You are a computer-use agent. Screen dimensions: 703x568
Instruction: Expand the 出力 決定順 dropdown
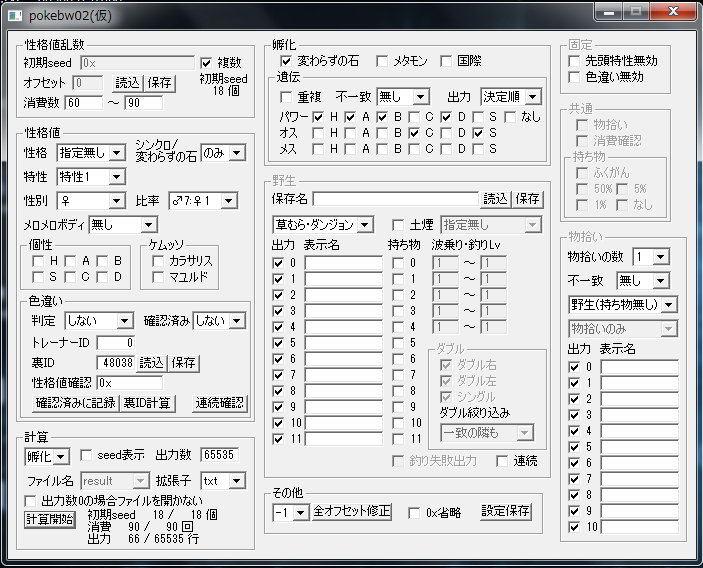511,97
